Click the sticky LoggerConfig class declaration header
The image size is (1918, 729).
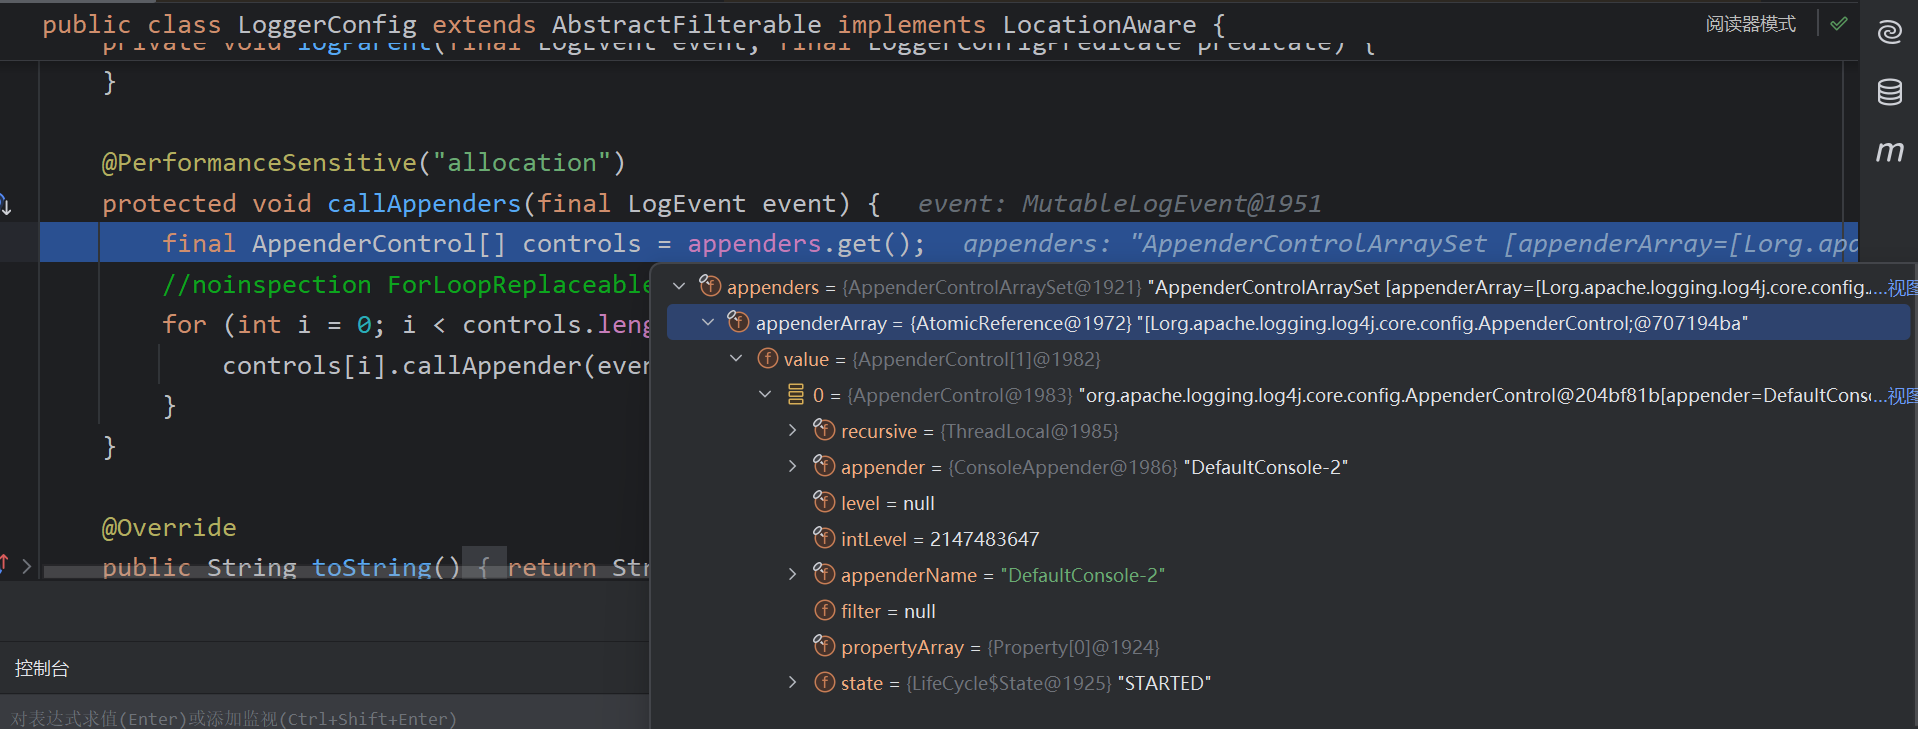[x=634, y=24]
